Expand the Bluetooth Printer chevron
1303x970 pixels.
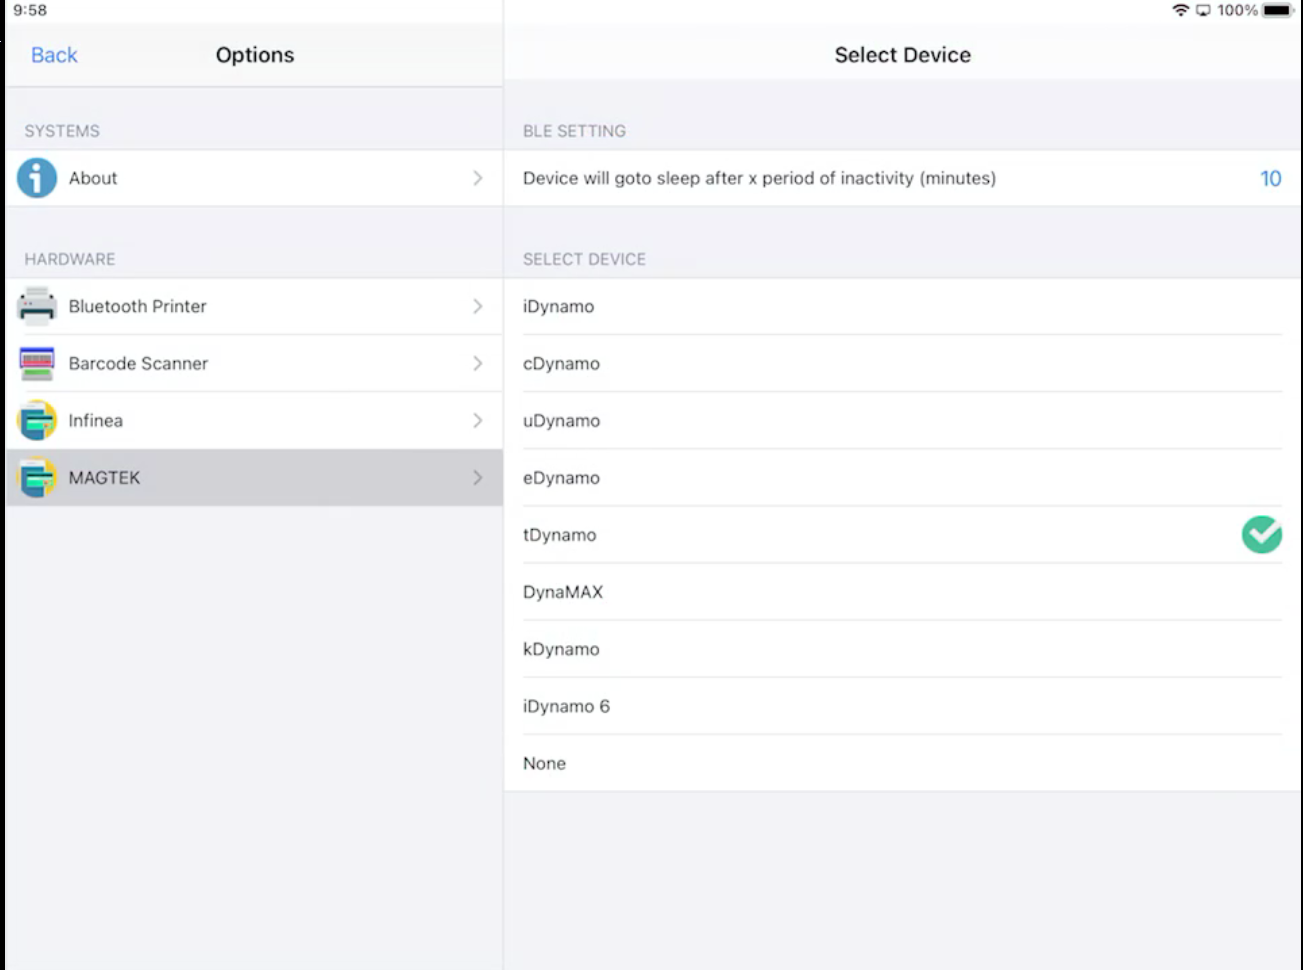478,306
